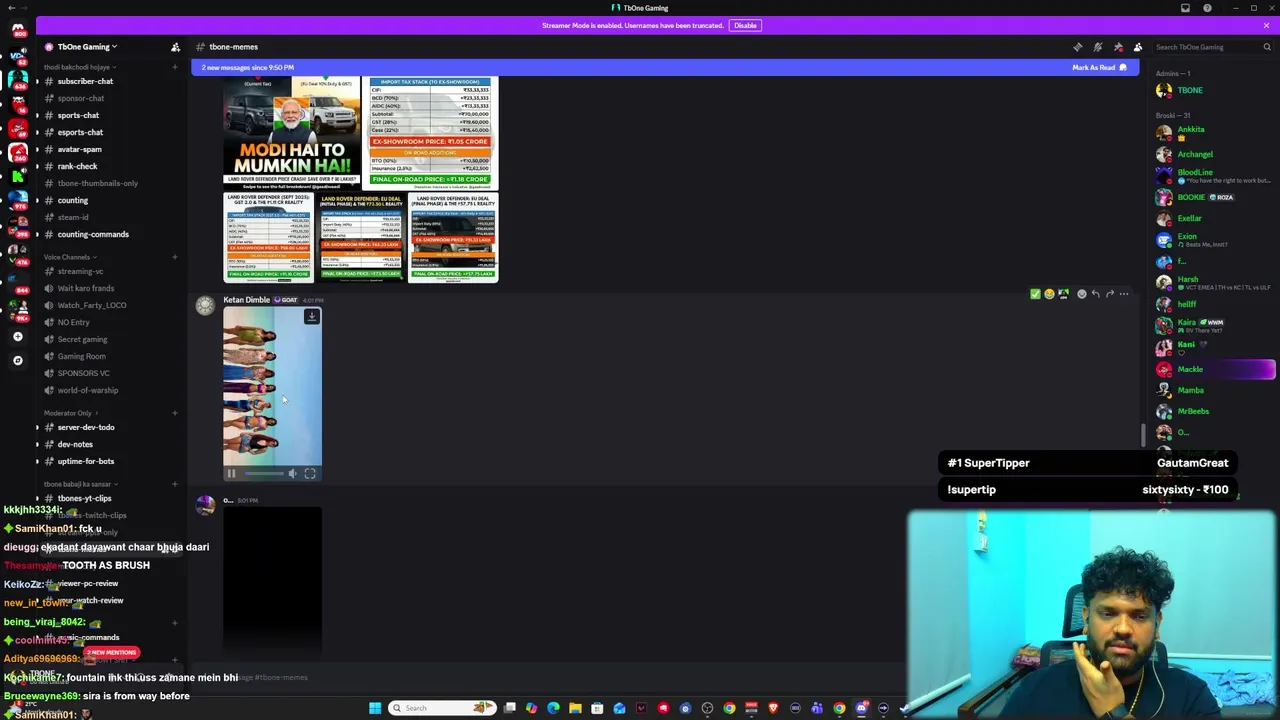Open the Discover servers compass icon
Image resolution: width=1280 pixels, height=720 pixels.
(17, 360)
